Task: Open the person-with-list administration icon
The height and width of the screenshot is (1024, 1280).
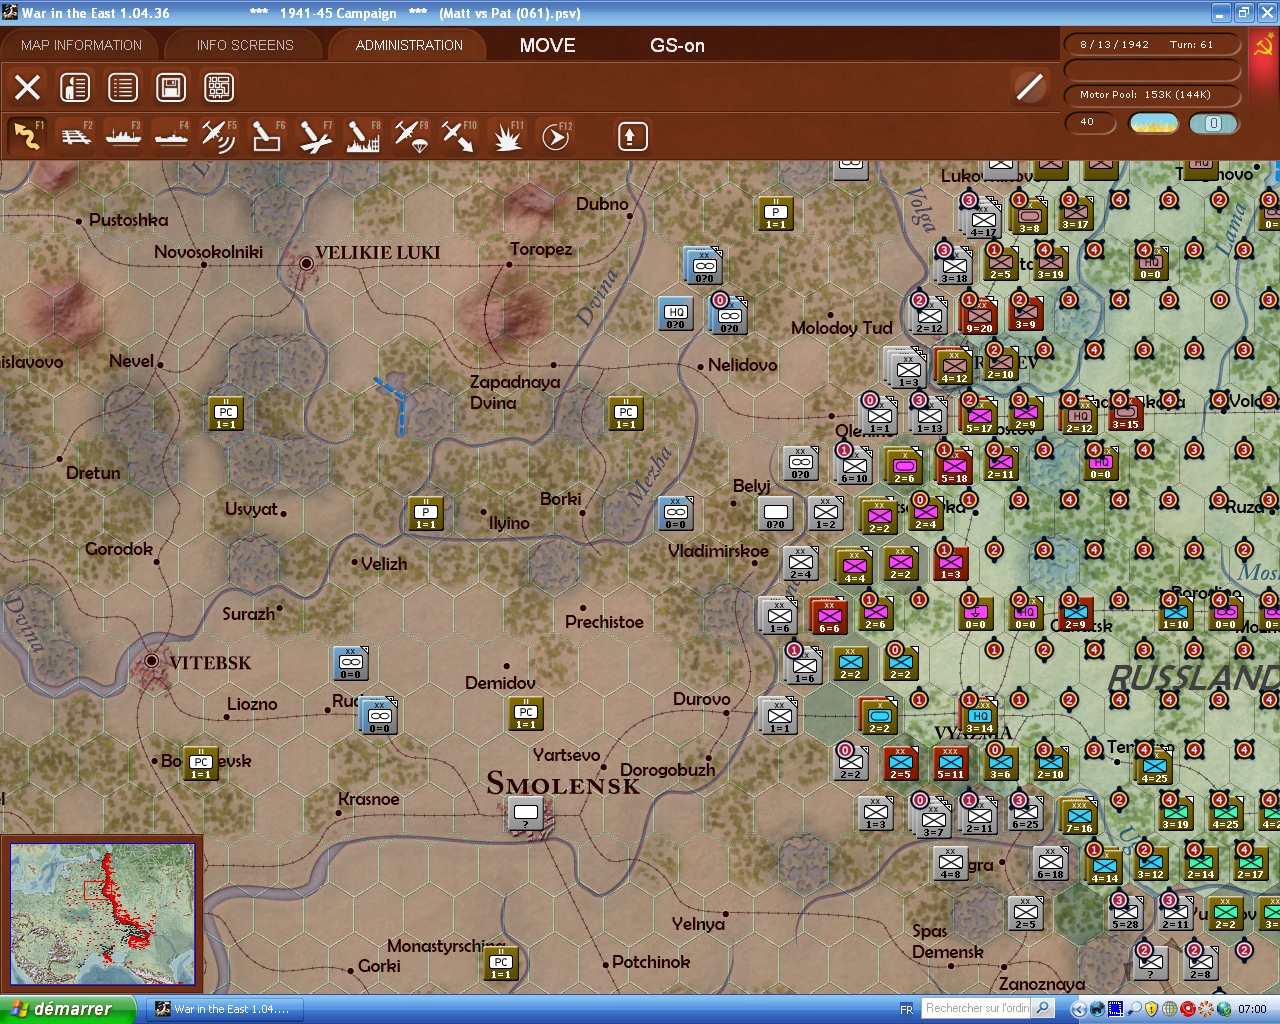Action: (75, 87)
